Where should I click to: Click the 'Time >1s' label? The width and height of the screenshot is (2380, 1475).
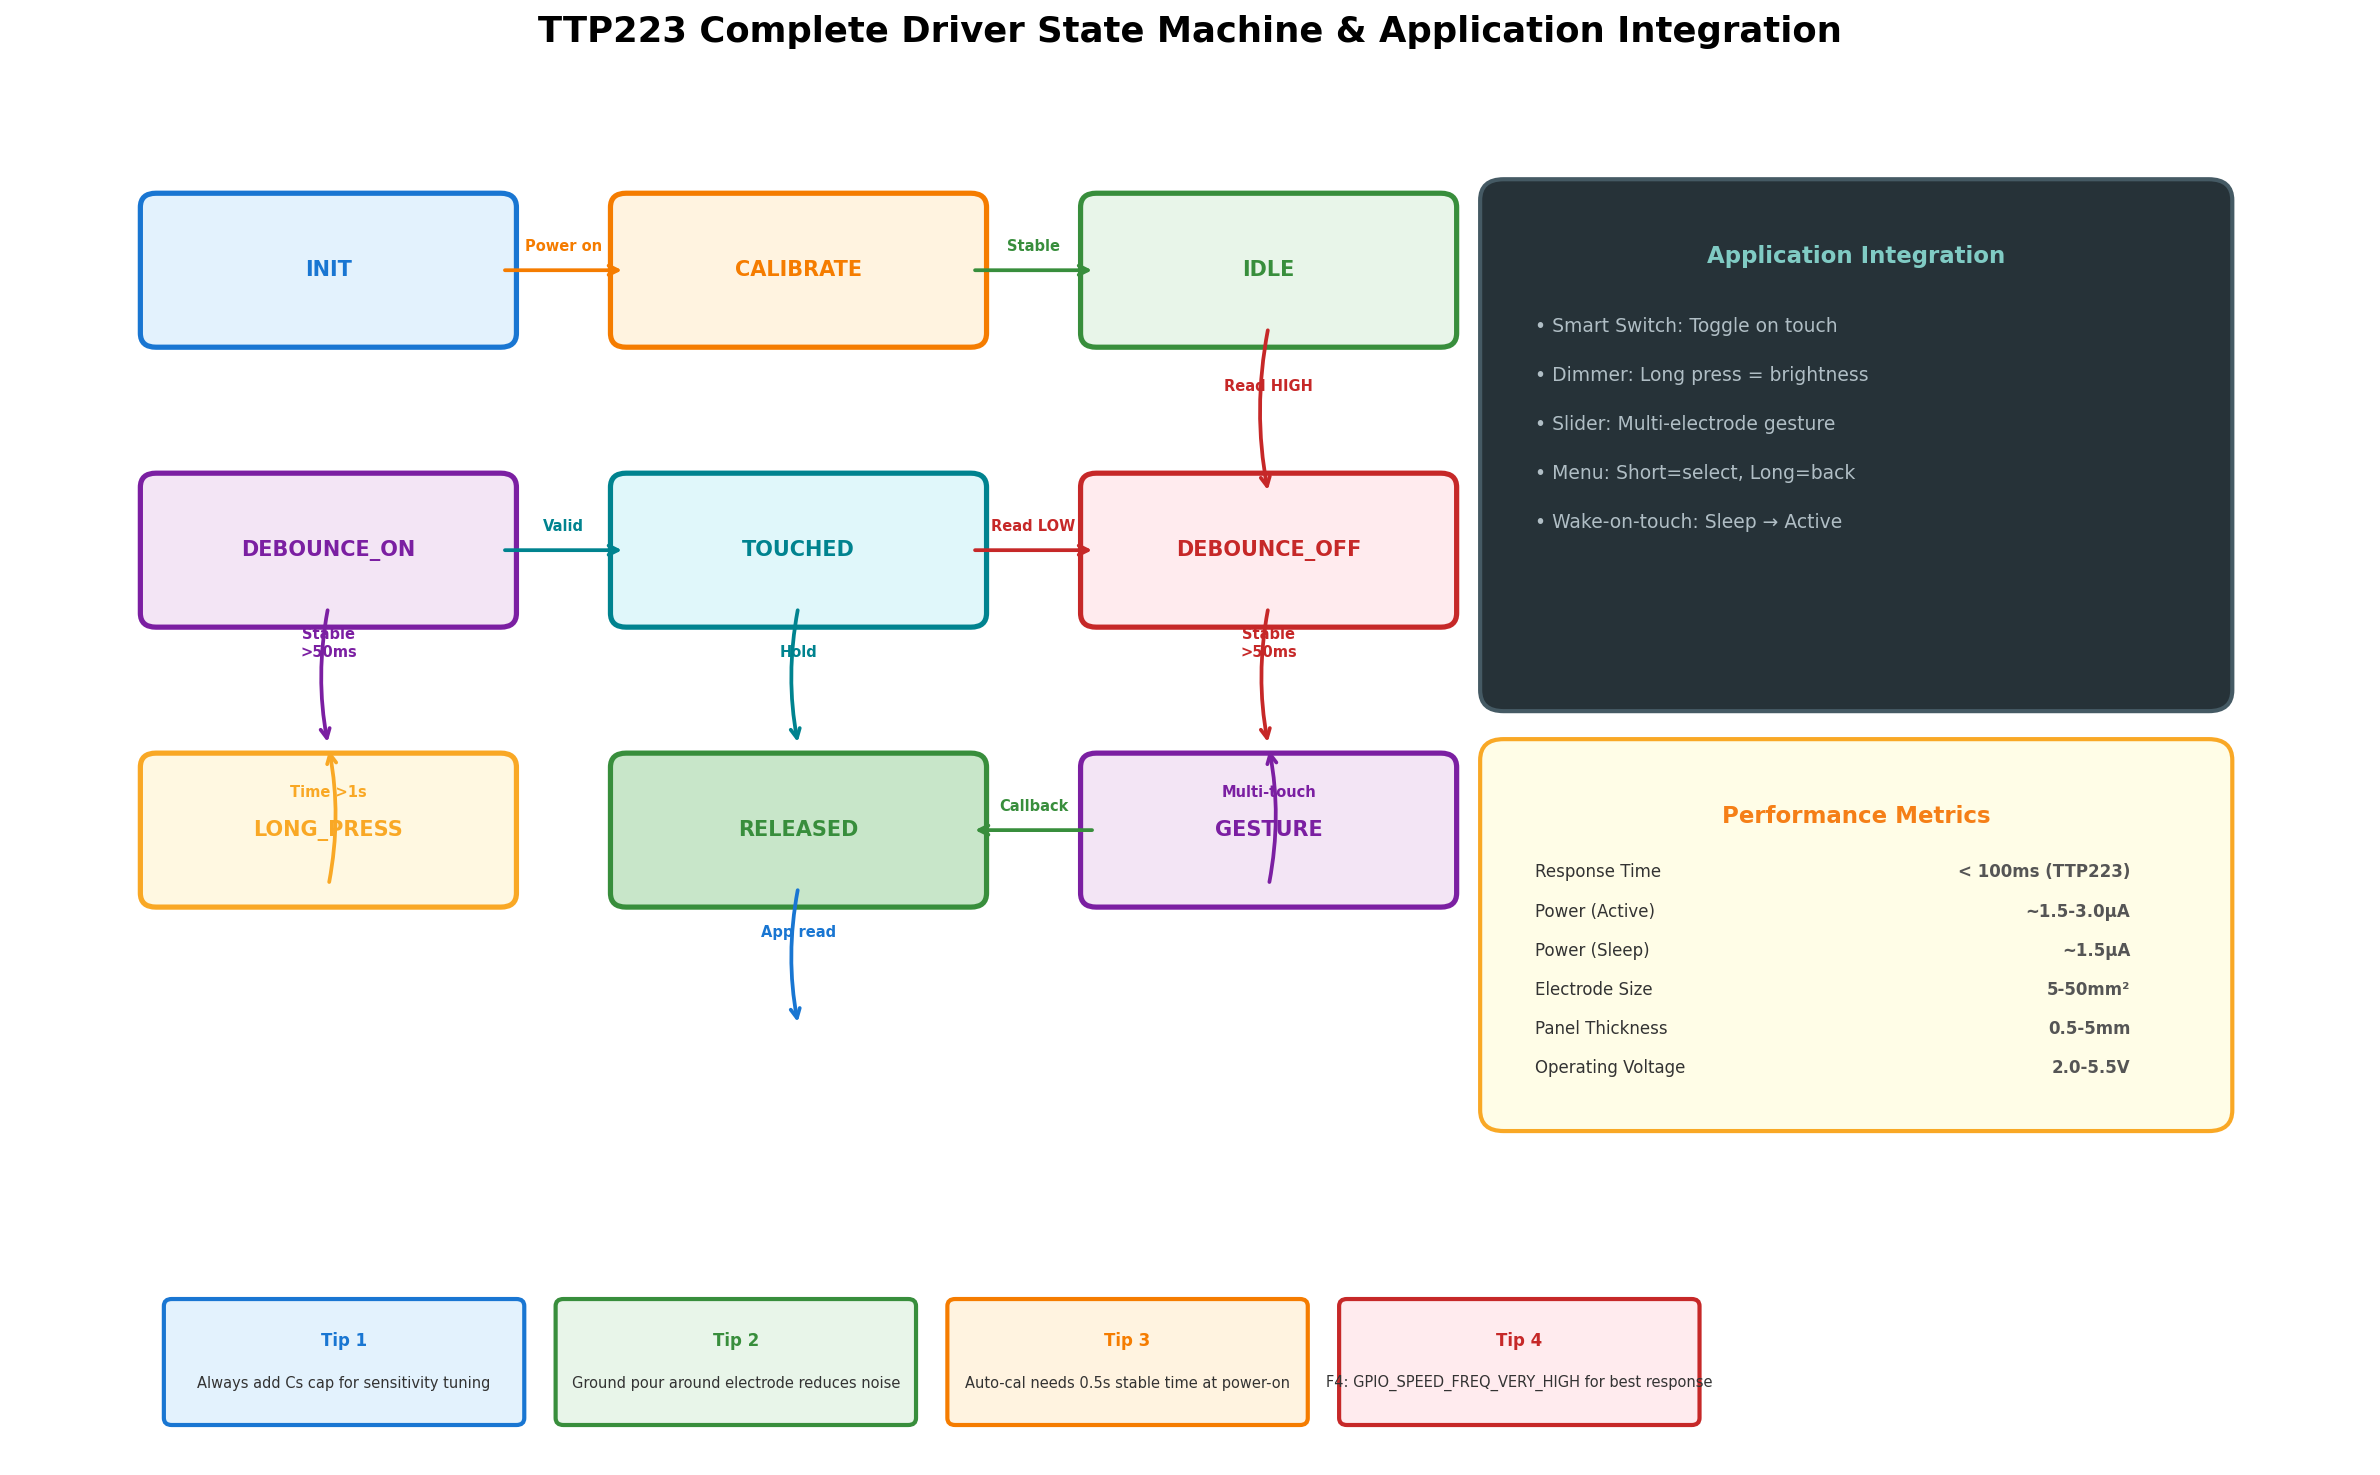[328, 792]
